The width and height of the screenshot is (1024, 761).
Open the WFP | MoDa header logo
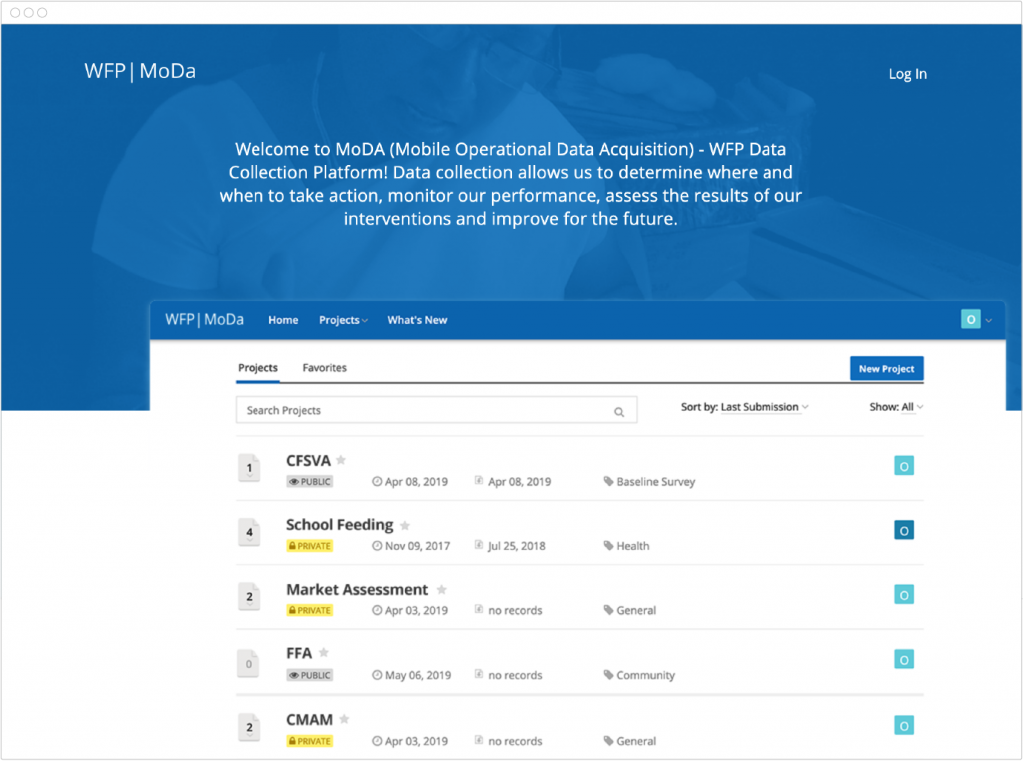point(140,71)
